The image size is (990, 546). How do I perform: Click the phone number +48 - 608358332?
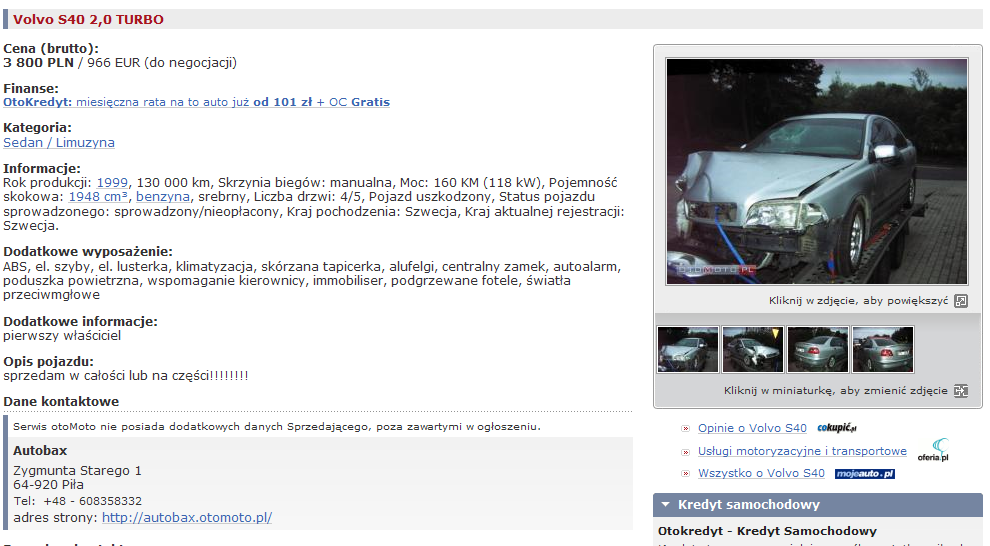(x=93, y=501)
